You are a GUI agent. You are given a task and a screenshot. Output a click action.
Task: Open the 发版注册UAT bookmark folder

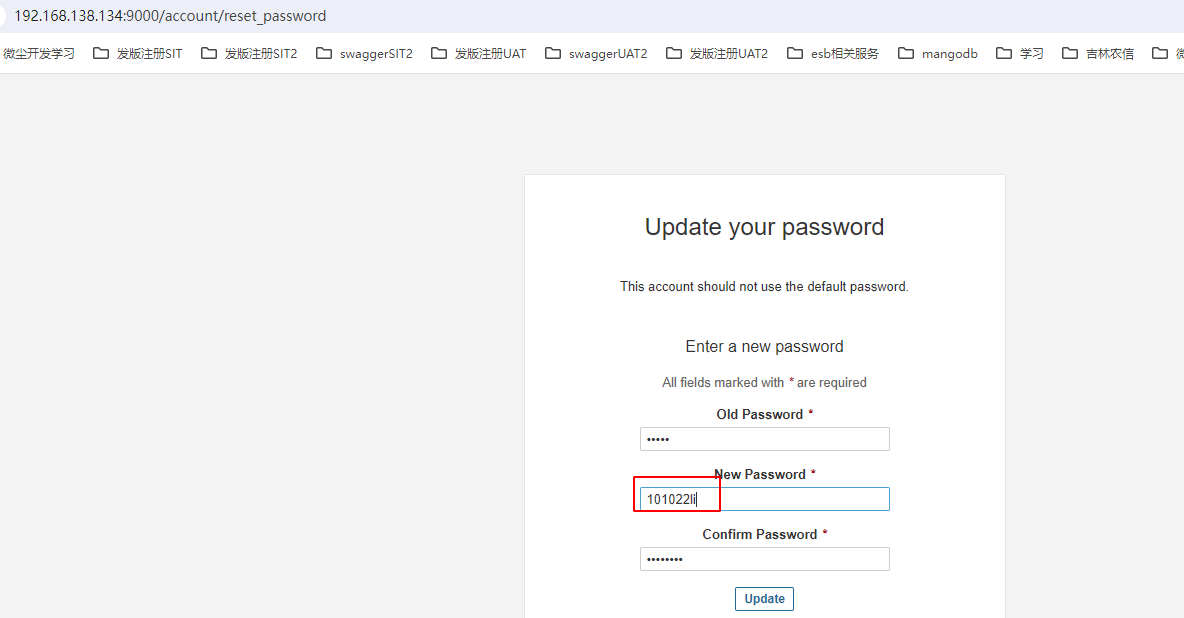[479, 53]
